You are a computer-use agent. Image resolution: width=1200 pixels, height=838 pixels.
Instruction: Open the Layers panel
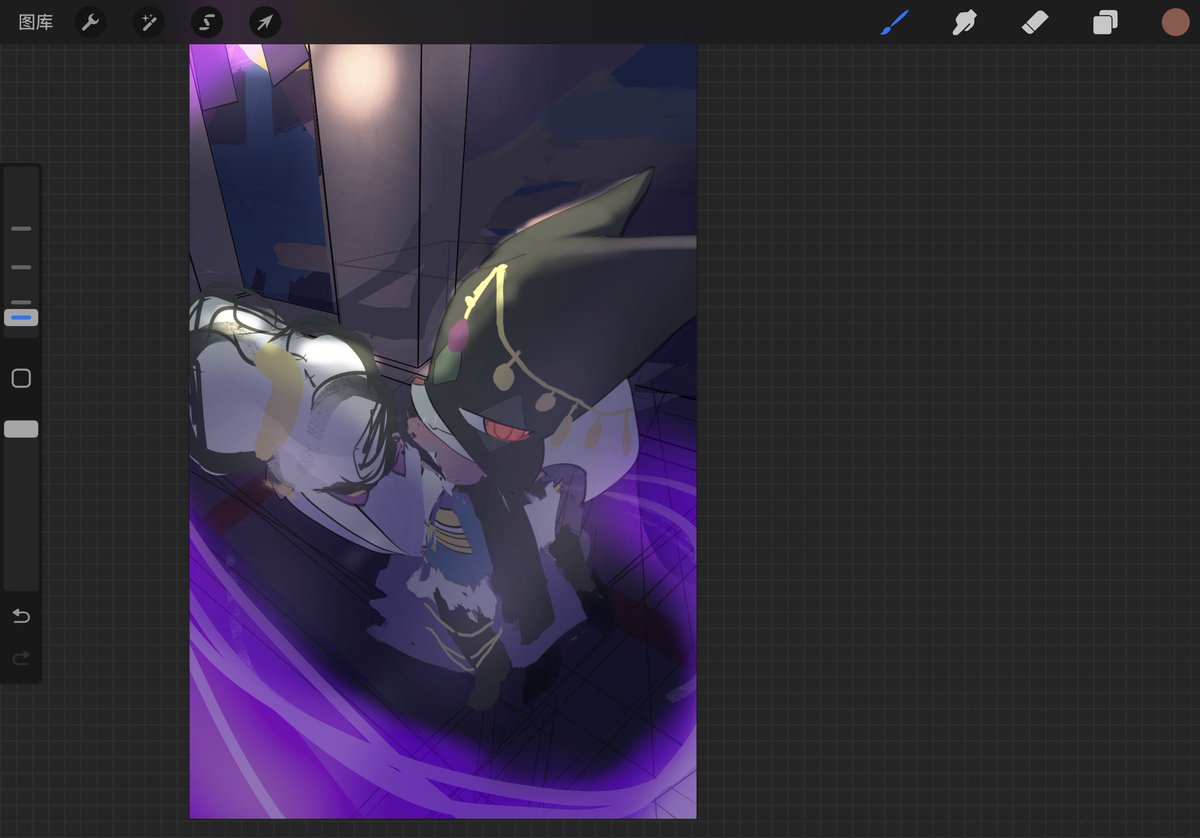coord(1105,22)
